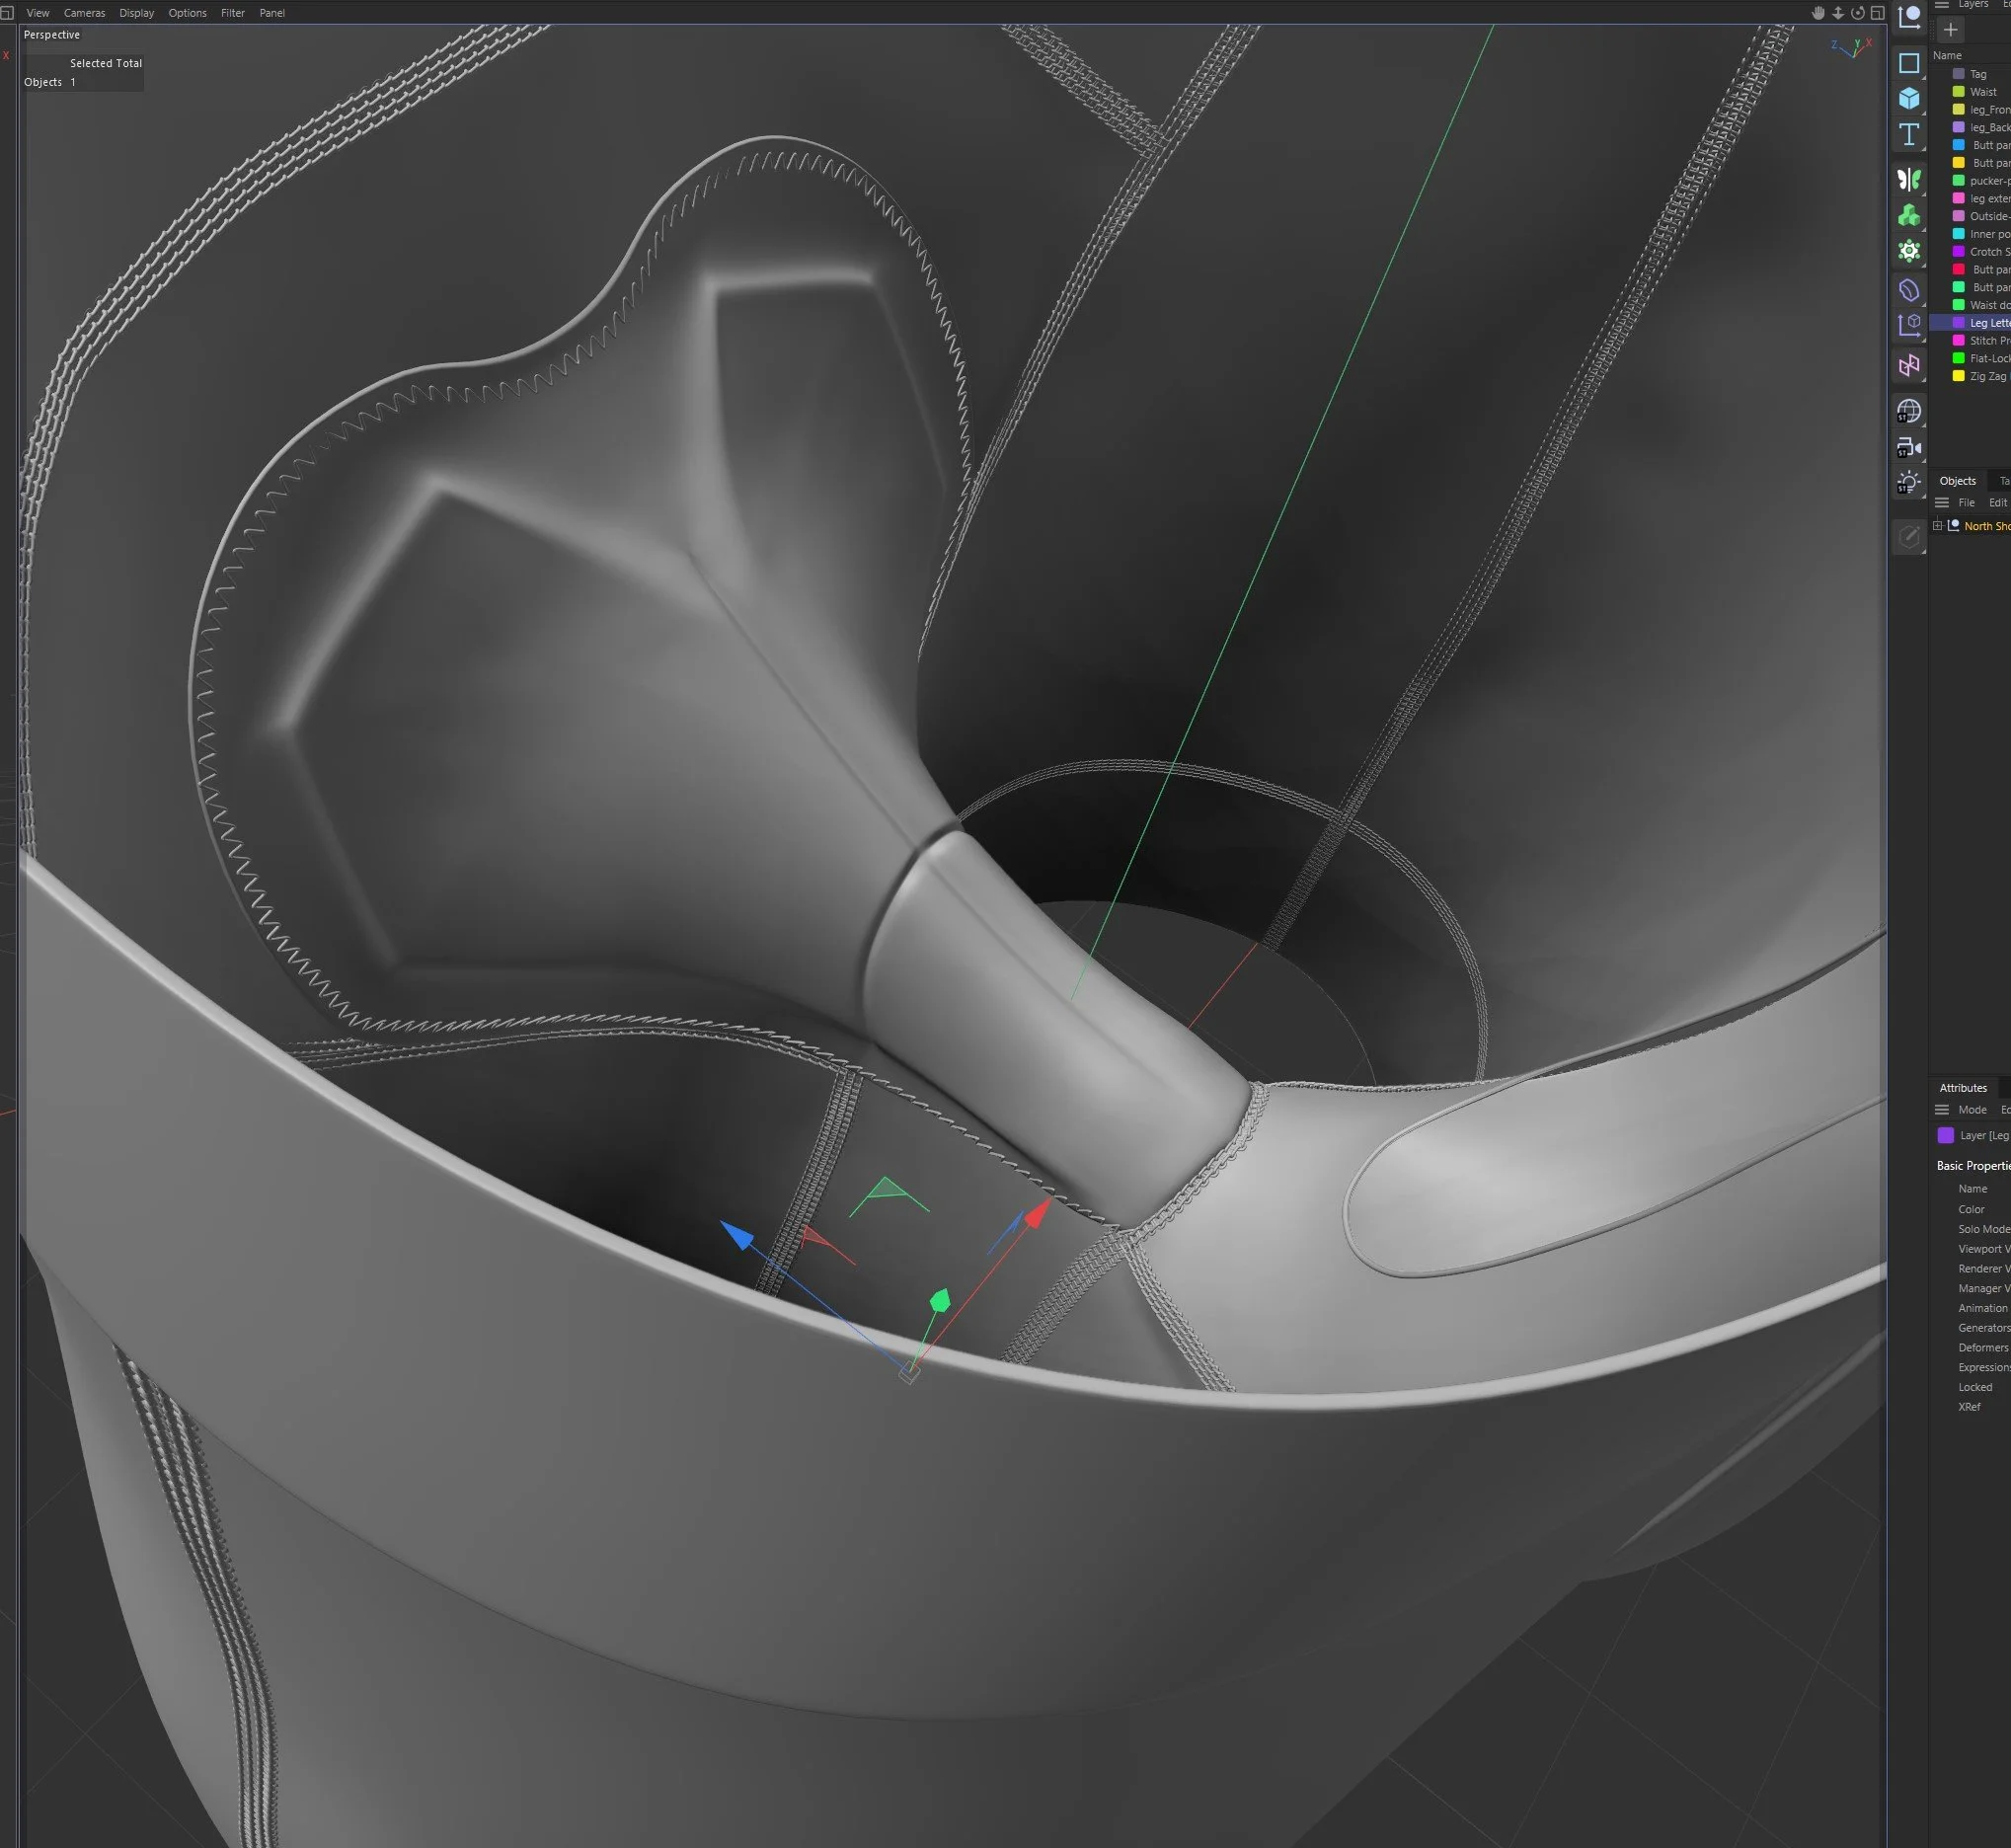Viewport: 2011px width, 1848px height.
Task: Open the Display viewport menu
Action: pos(136,13)
